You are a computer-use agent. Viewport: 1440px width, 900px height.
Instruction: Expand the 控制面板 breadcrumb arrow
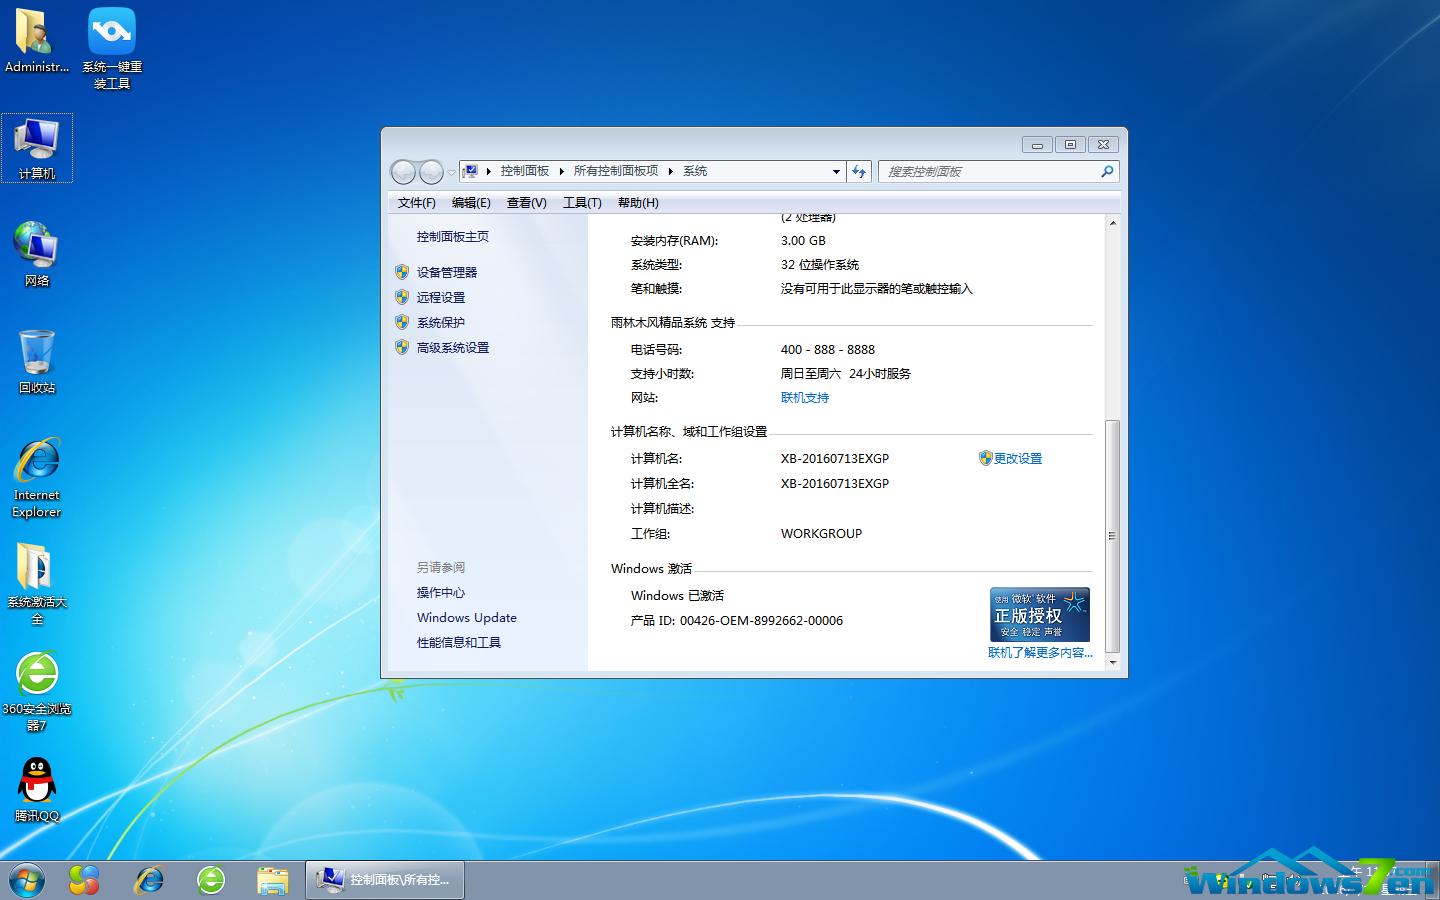click(560, 171)
